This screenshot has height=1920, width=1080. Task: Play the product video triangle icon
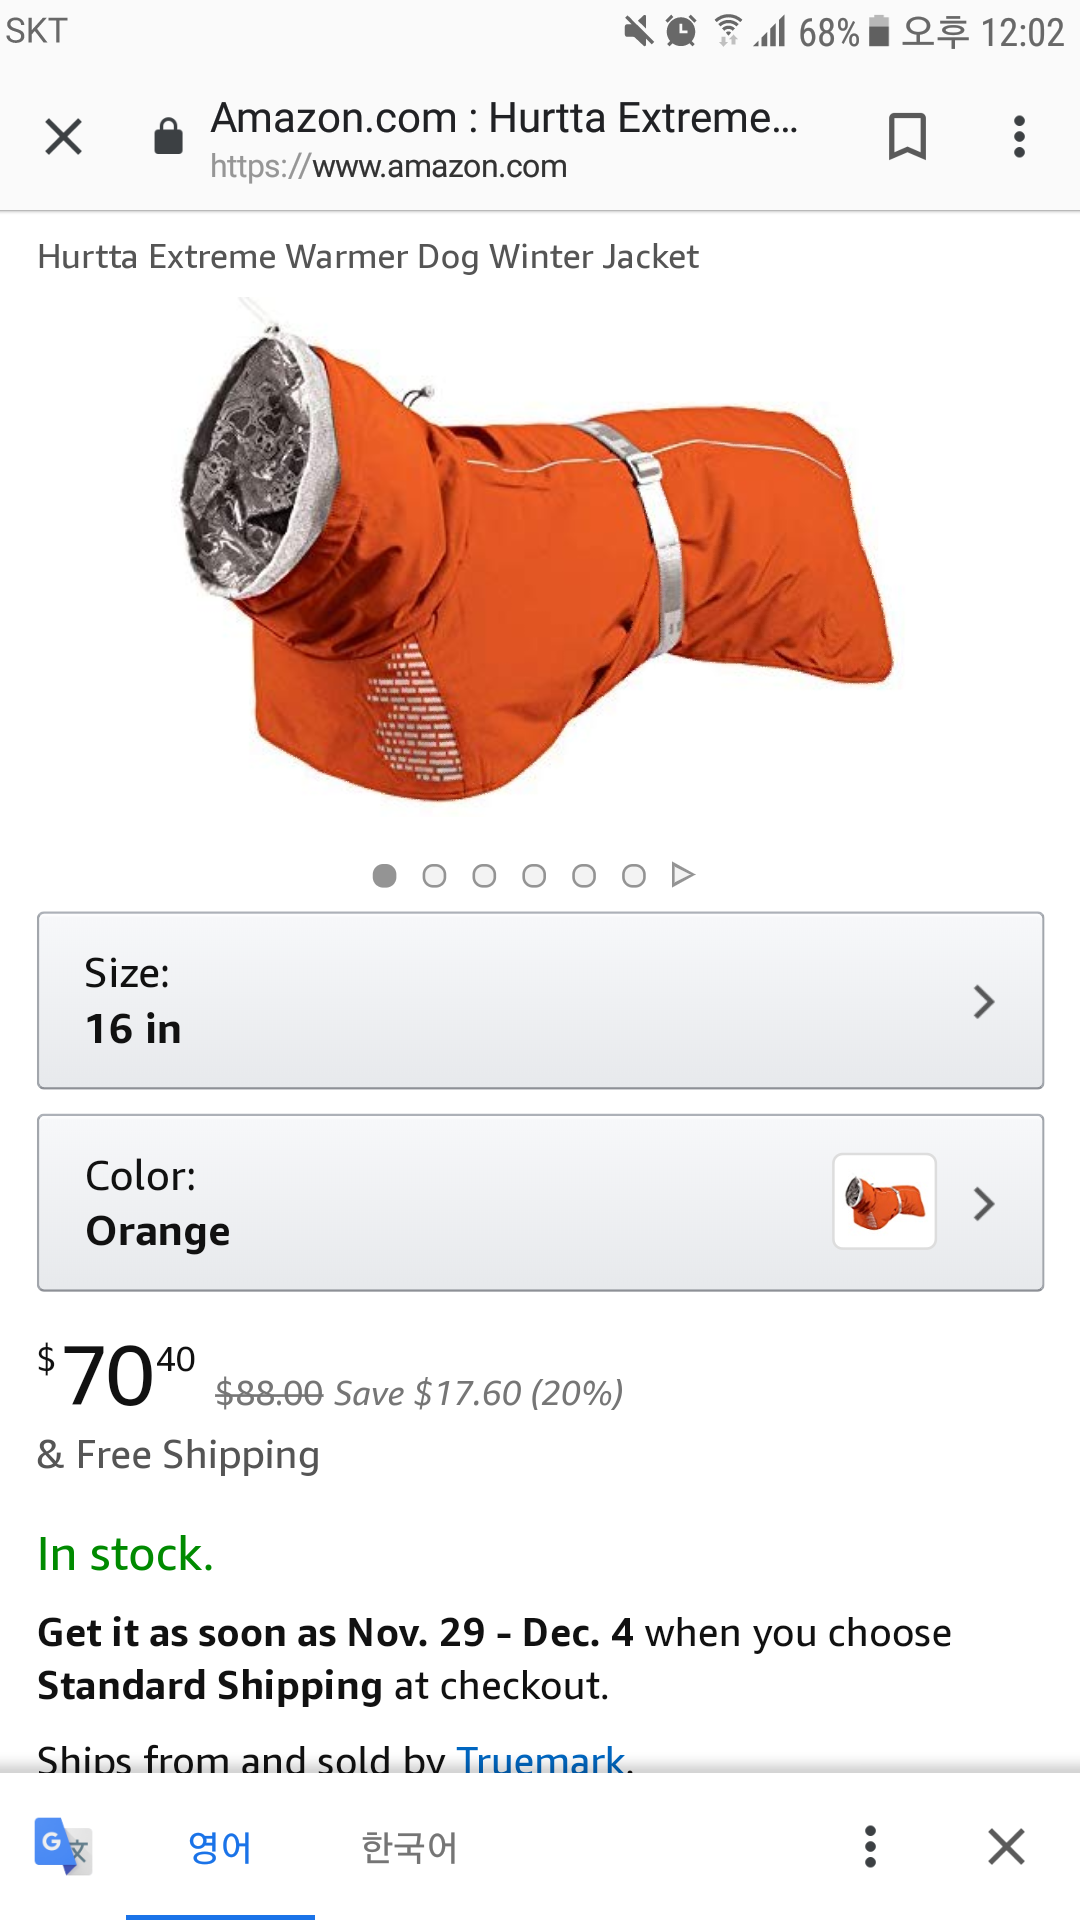coord(683,875)
